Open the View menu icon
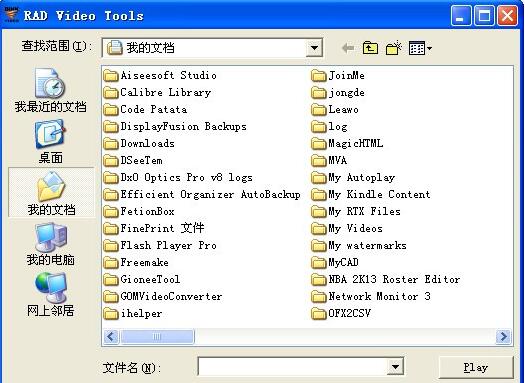Viewport: 525px width, 383px height. [x=420, y=48]
